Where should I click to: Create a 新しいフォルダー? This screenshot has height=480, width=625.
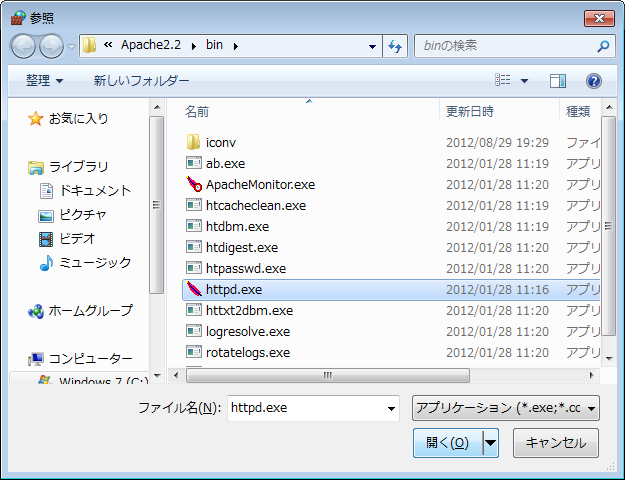(x=142, y=81)
